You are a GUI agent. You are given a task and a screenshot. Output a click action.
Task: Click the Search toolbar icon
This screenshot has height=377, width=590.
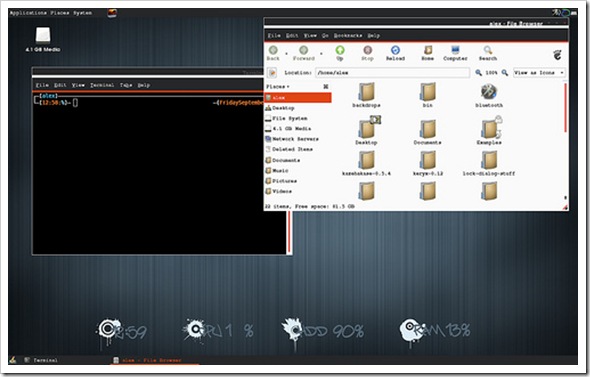pos(488,53)
